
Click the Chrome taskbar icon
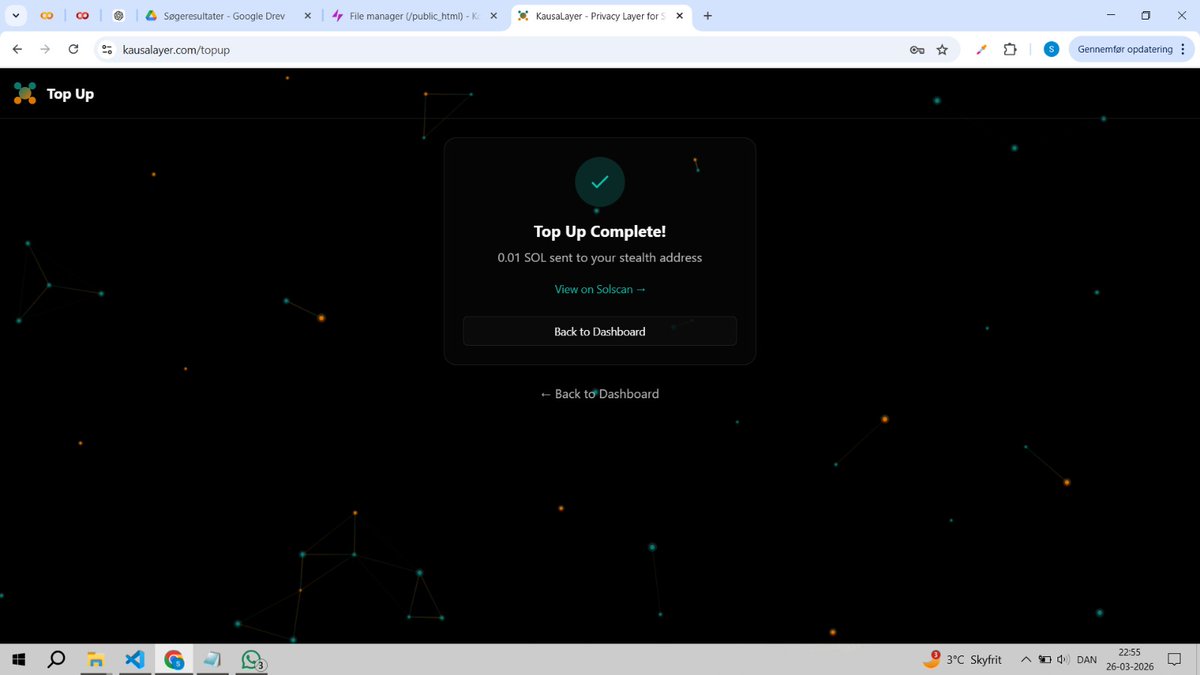(174, 660)
